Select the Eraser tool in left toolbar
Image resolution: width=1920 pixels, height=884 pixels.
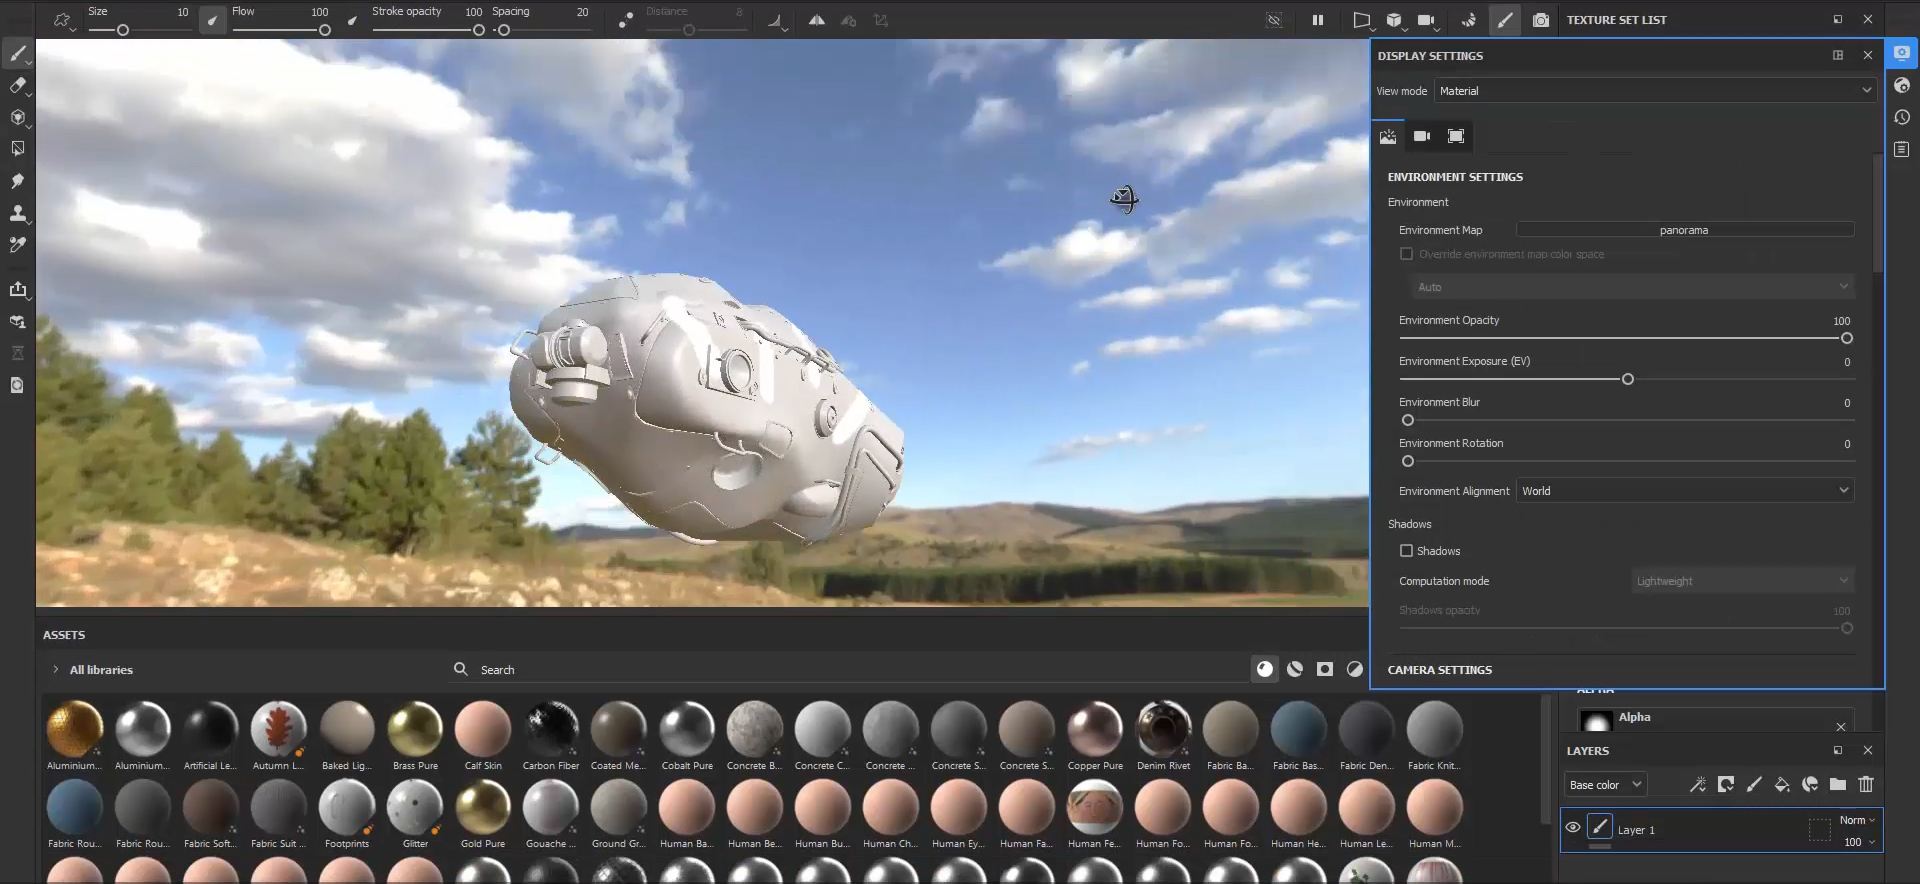[x=17, y=86]
